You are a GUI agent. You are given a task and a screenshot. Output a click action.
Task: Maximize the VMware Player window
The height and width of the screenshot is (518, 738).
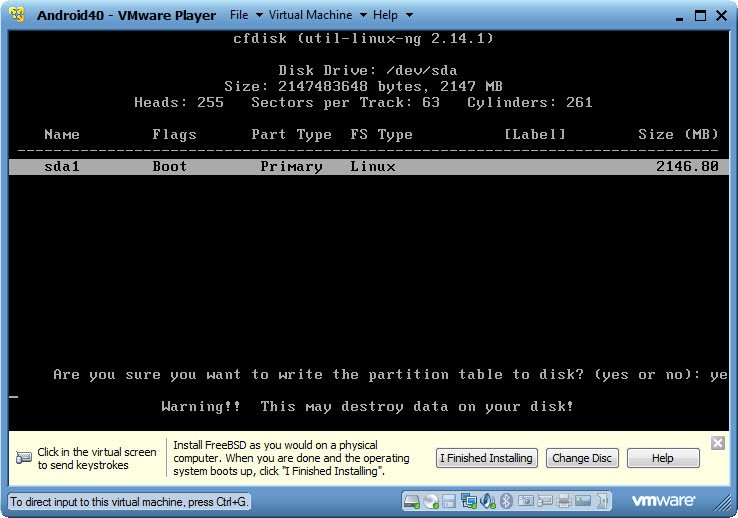pos(700,16)
